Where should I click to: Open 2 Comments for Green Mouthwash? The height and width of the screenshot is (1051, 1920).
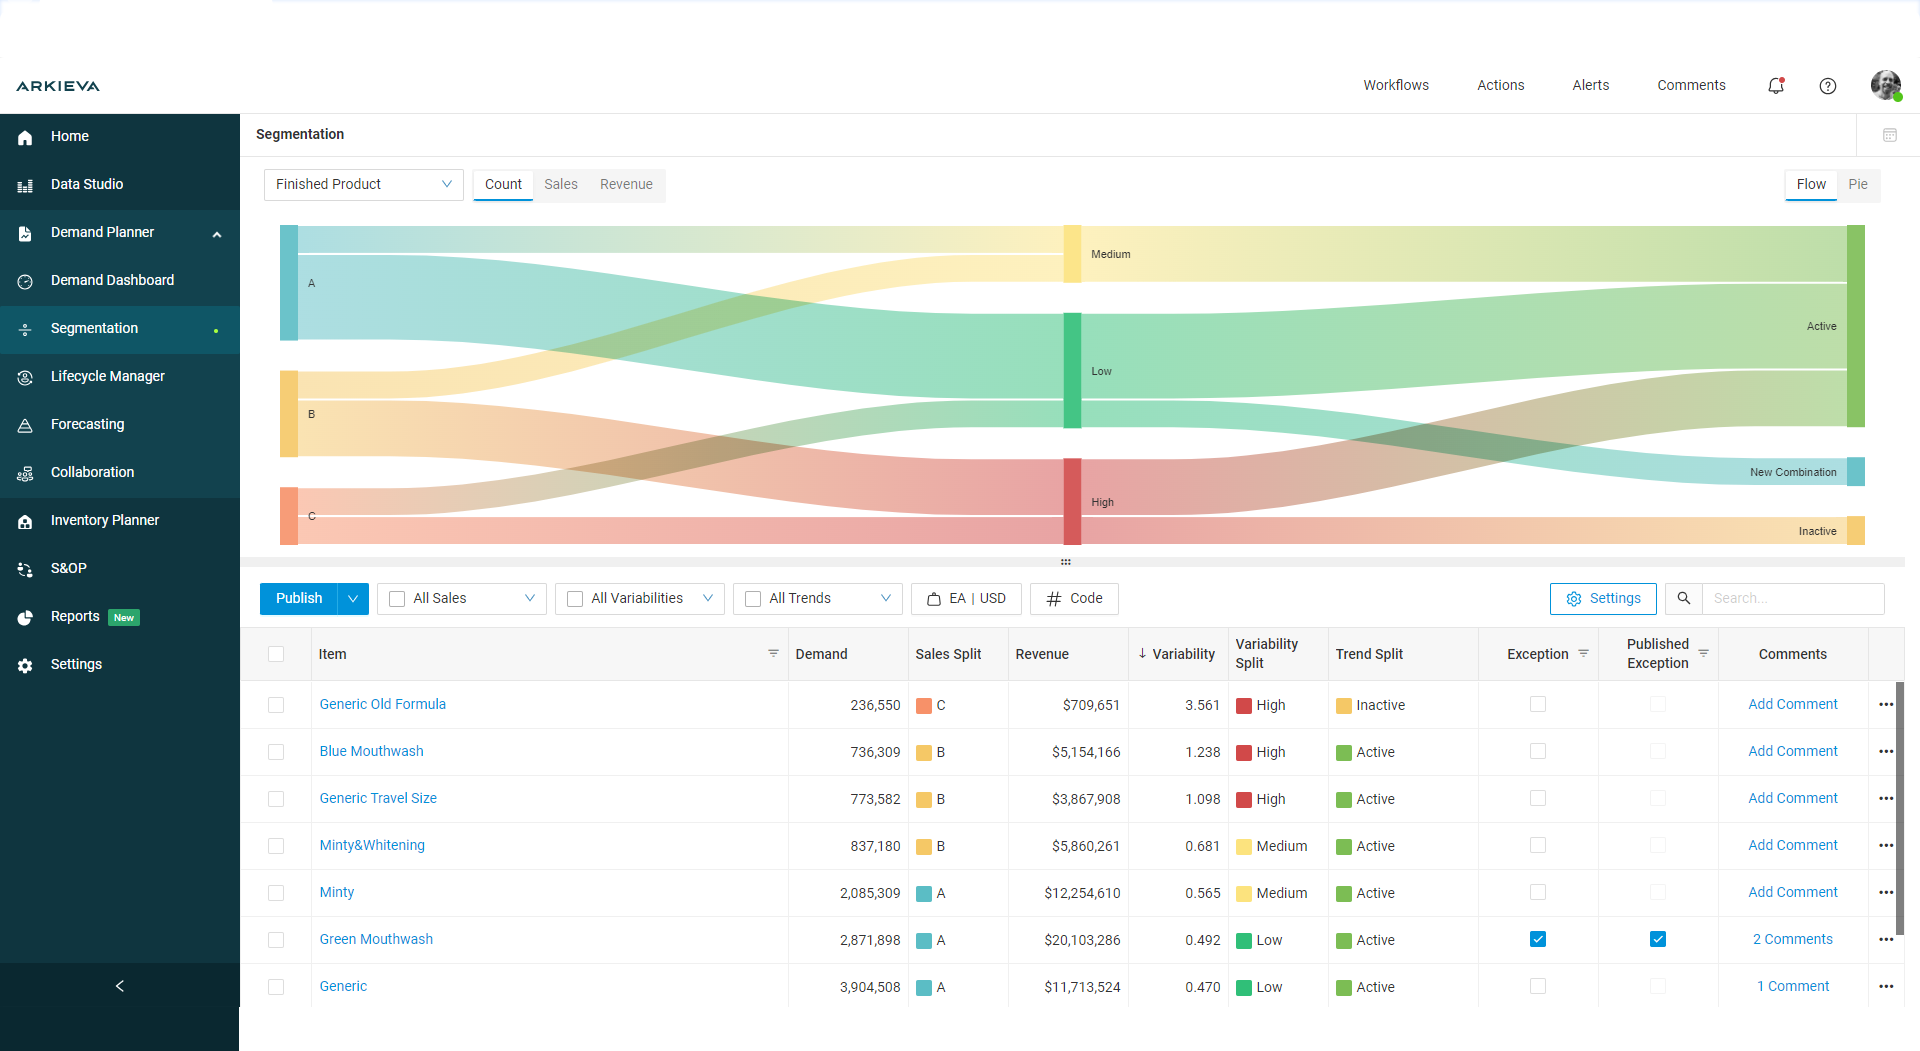tap(1792, 939)
